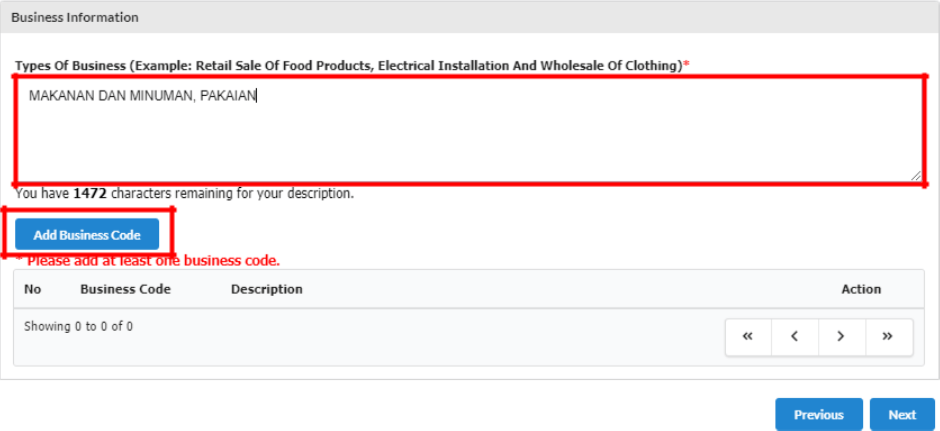Image resolution: width=940 pixels, height=431 pixels.
Task: Go to previous page of table results
Action: click(x=795, y=337)
